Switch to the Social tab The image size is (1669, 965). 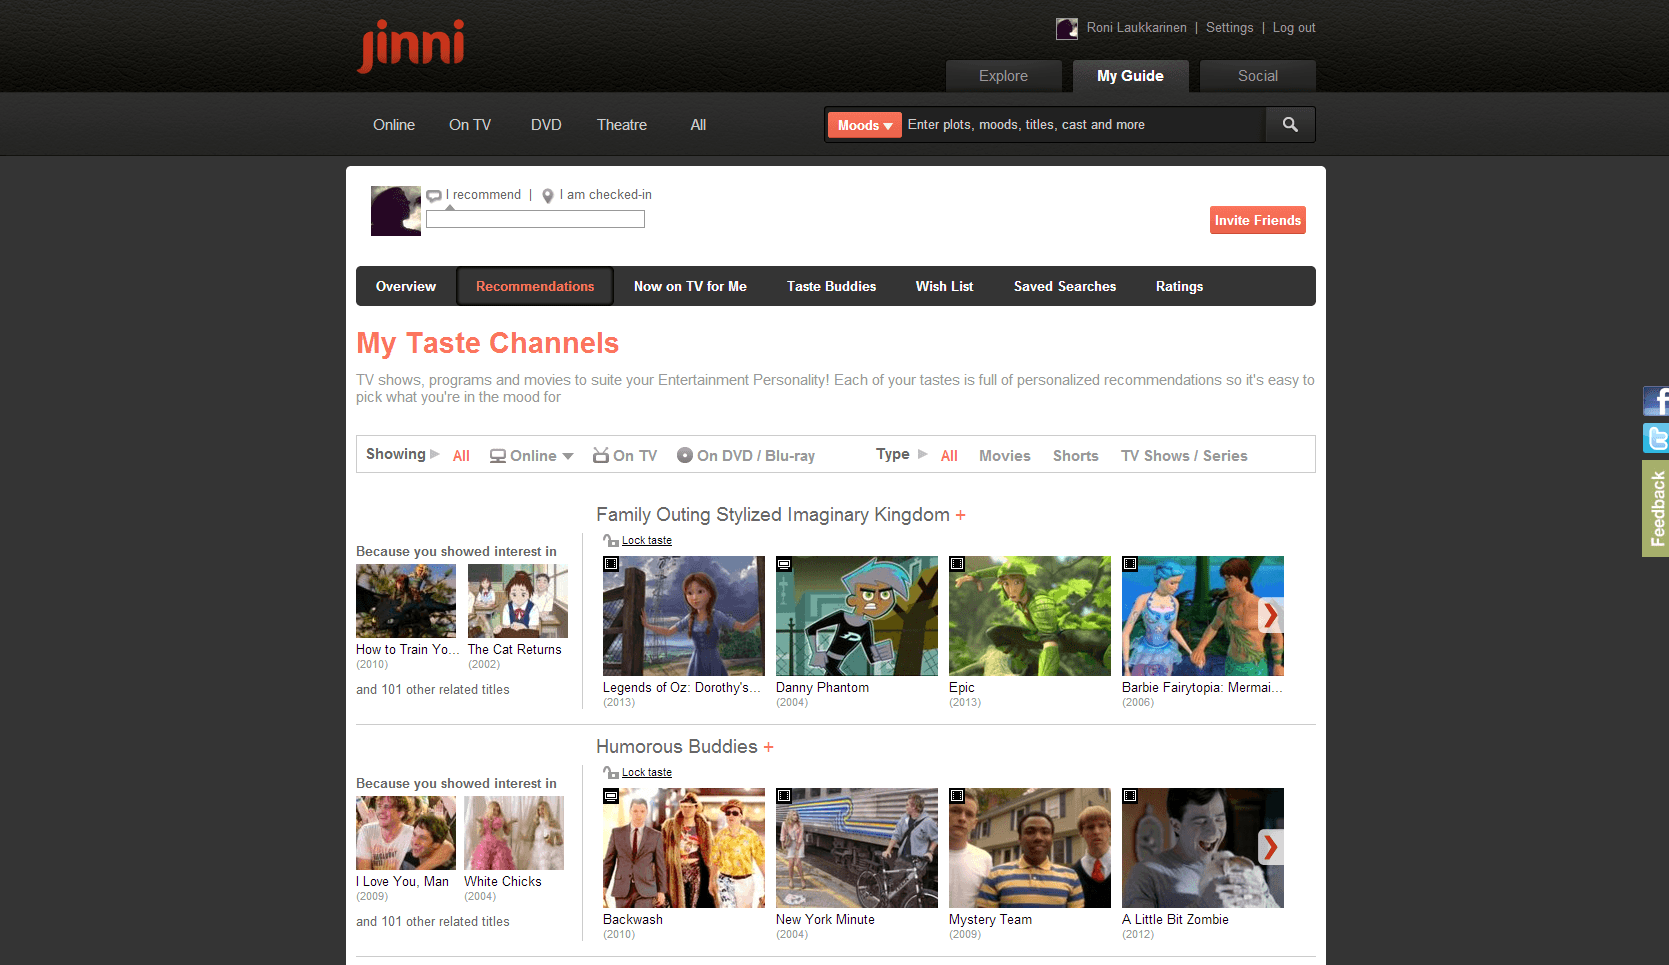pyautogui.click(x=1258, y=76)
